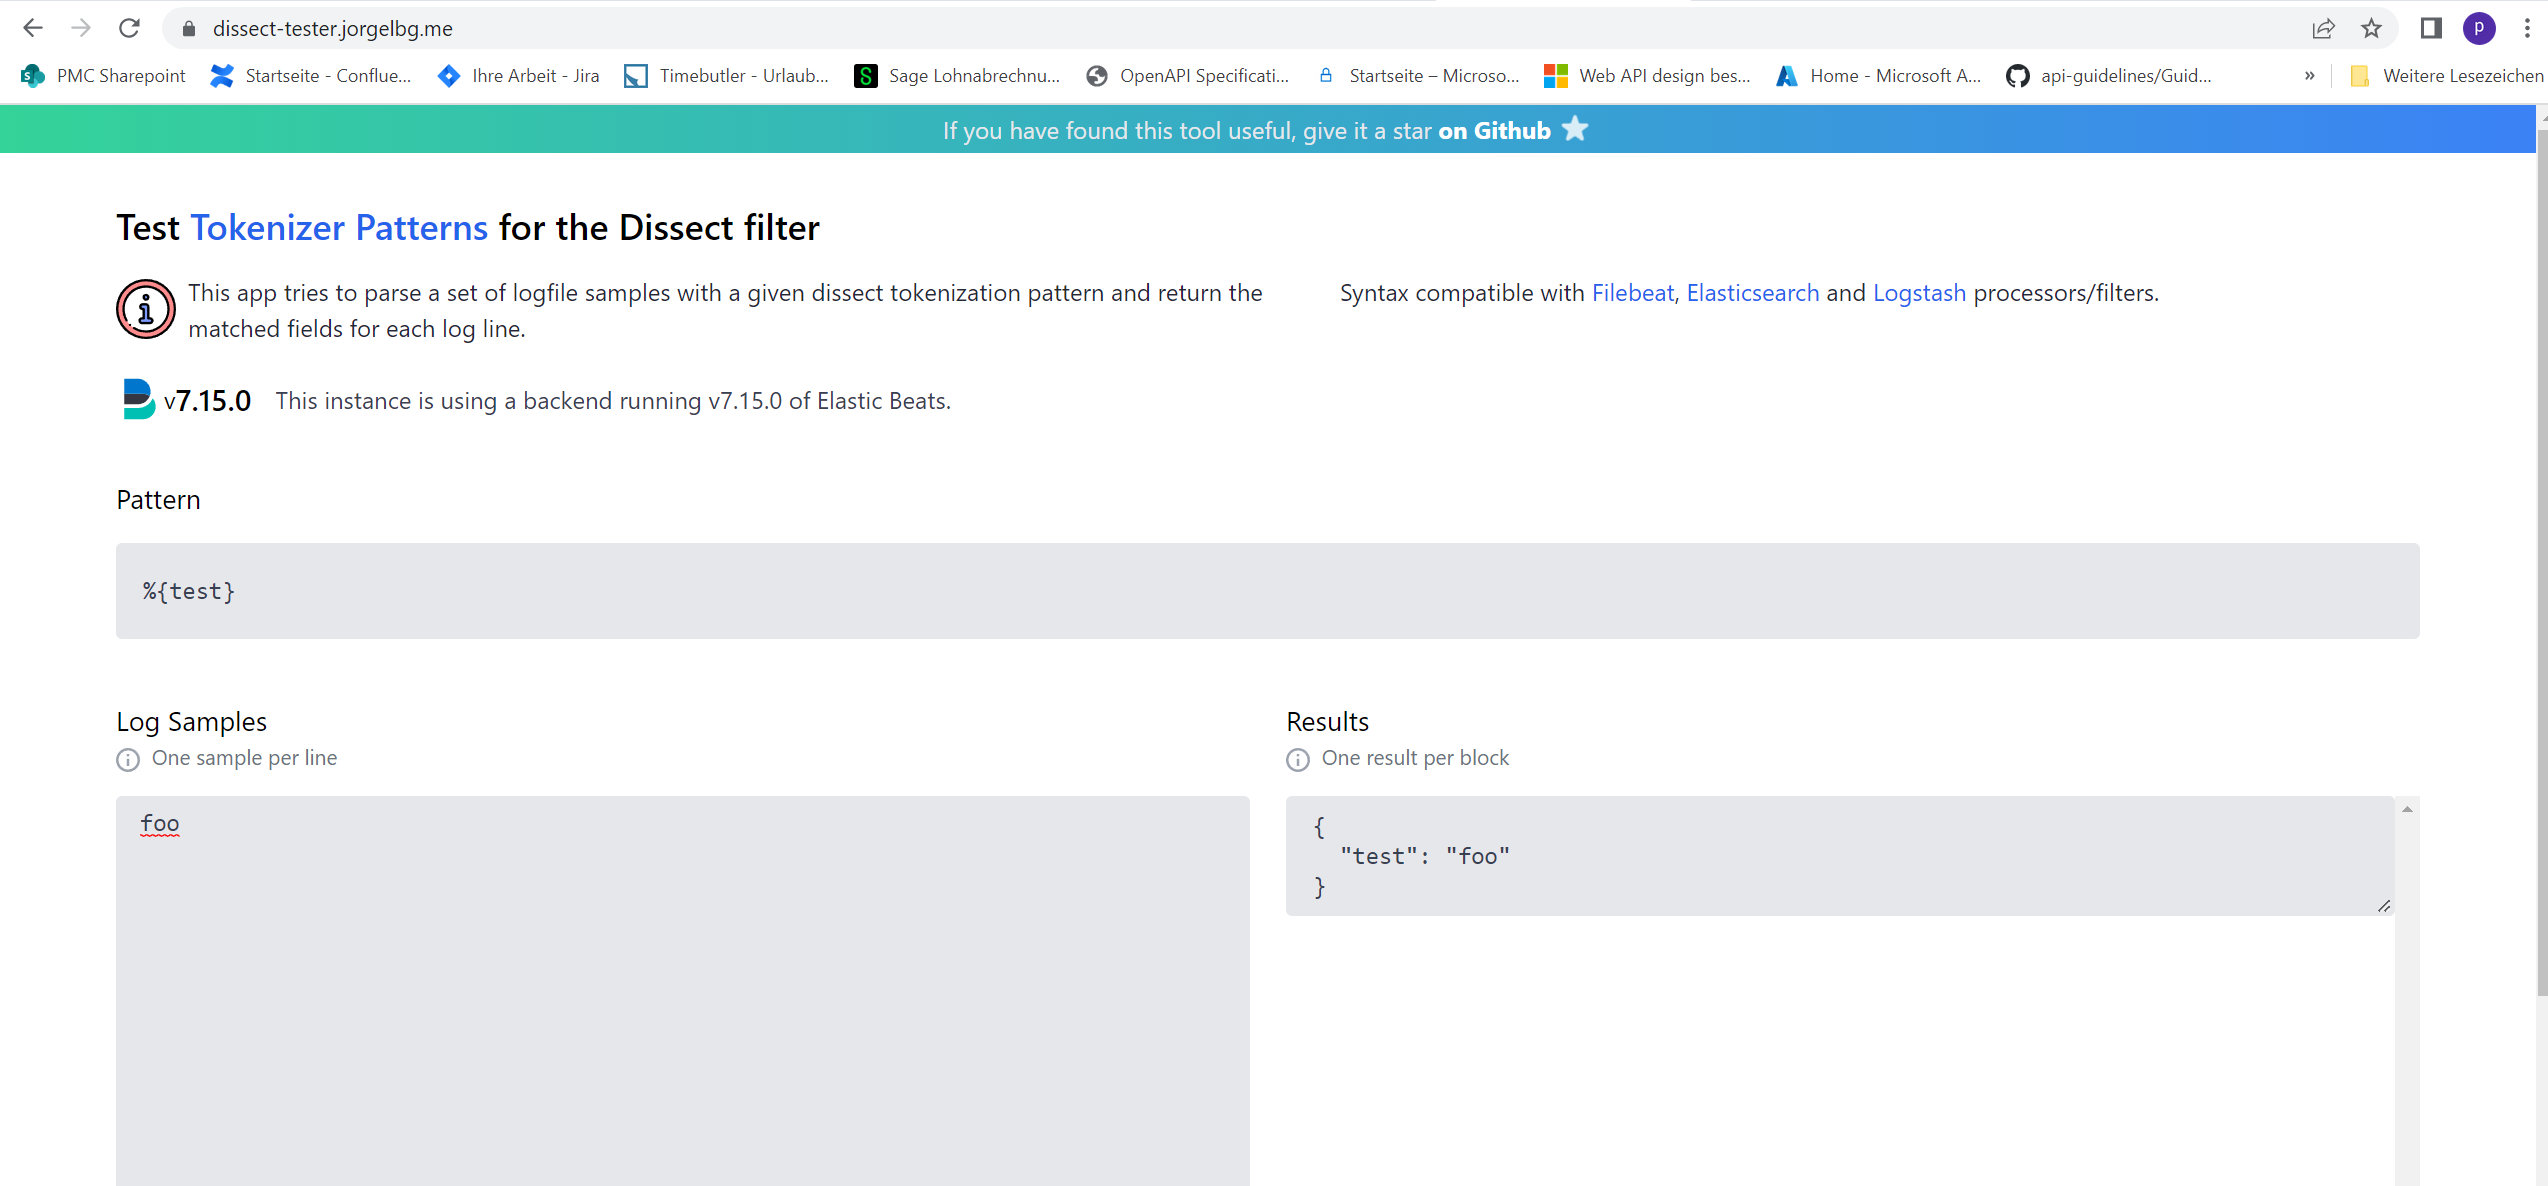Image resolution: width=2548 pixels, height=1186 pixels.
Task: Open the Ihre Arbeit - Jira bookmark
Action: tap(517, 75)
